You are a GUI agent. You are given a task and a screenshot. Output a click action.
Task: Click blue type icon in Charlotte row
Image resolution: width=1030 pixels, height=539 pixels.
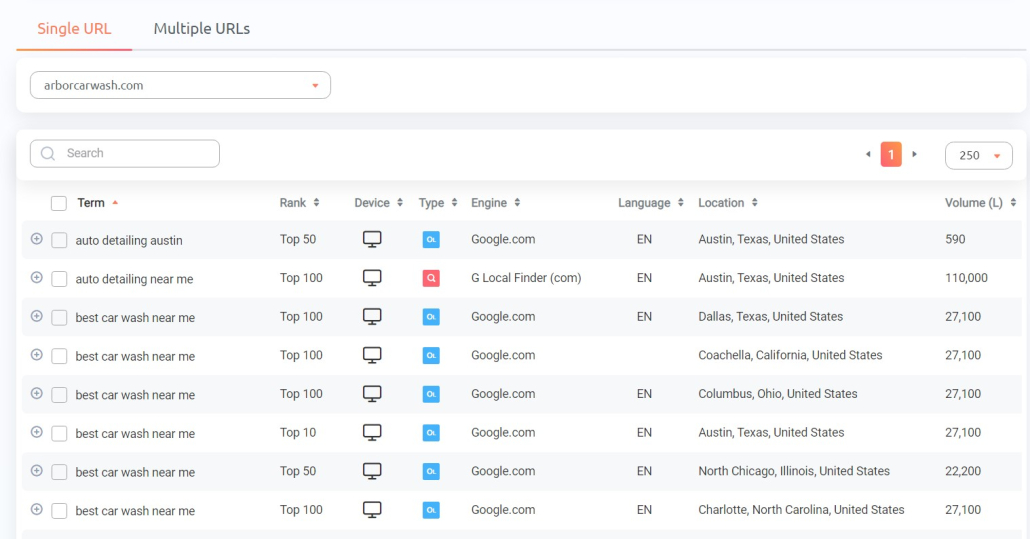click(431, 510)
